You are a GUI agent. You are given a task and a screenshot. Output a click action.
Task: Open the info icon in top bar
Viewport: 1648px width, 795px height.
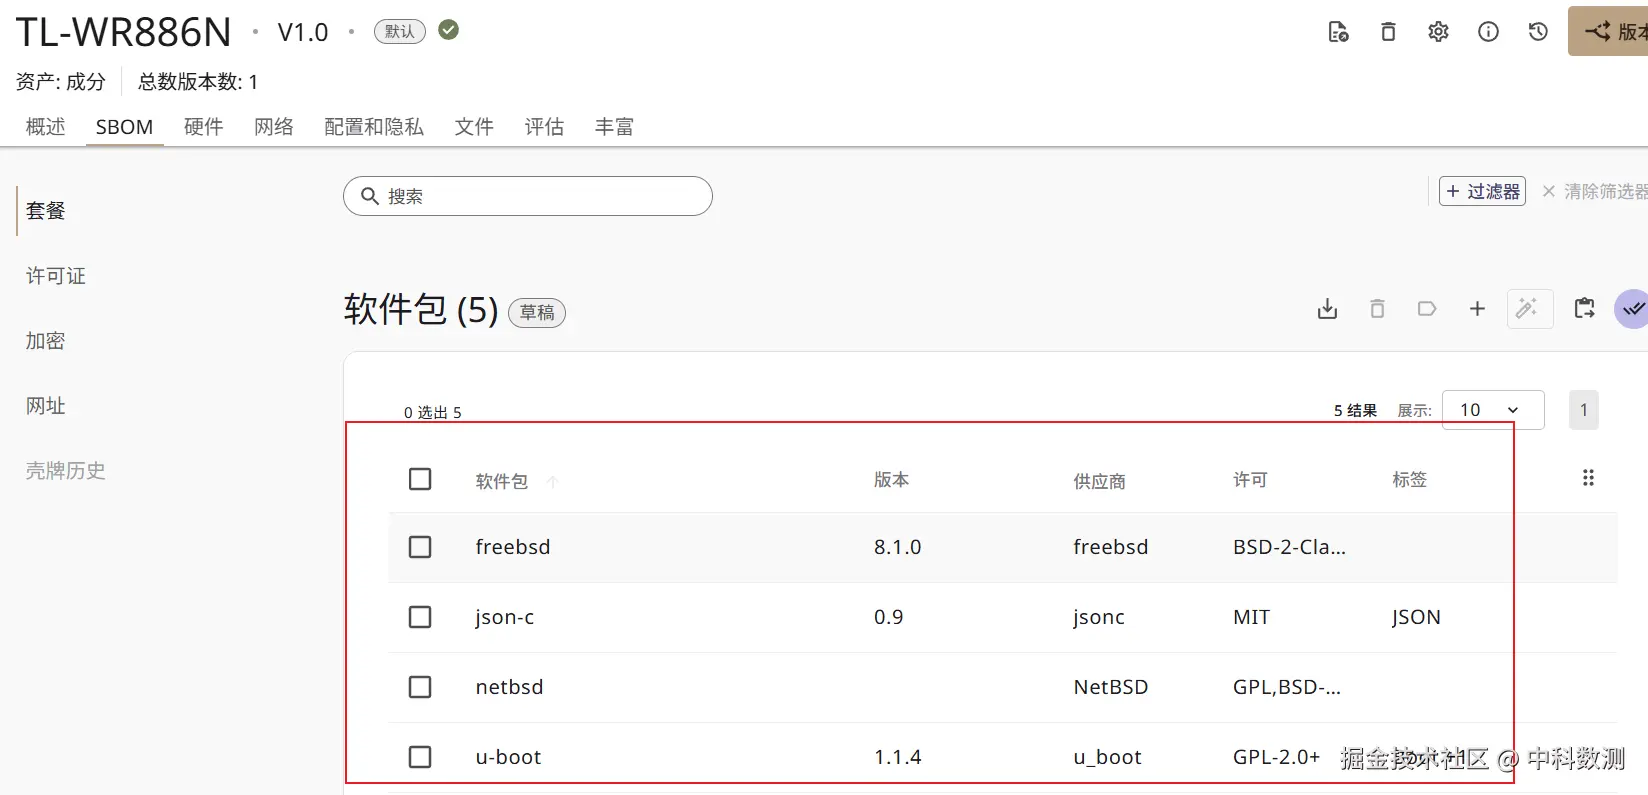1488,32
